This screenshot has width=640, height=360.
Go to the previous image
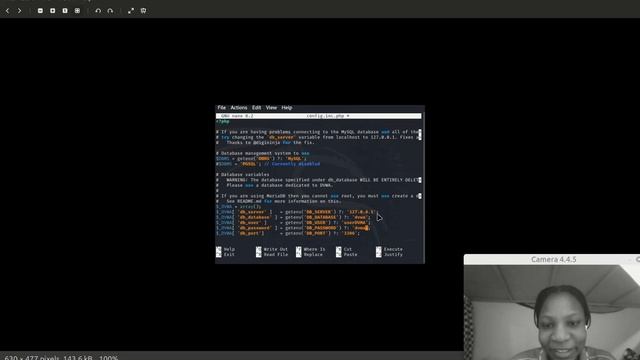click(x=7, y=11)
